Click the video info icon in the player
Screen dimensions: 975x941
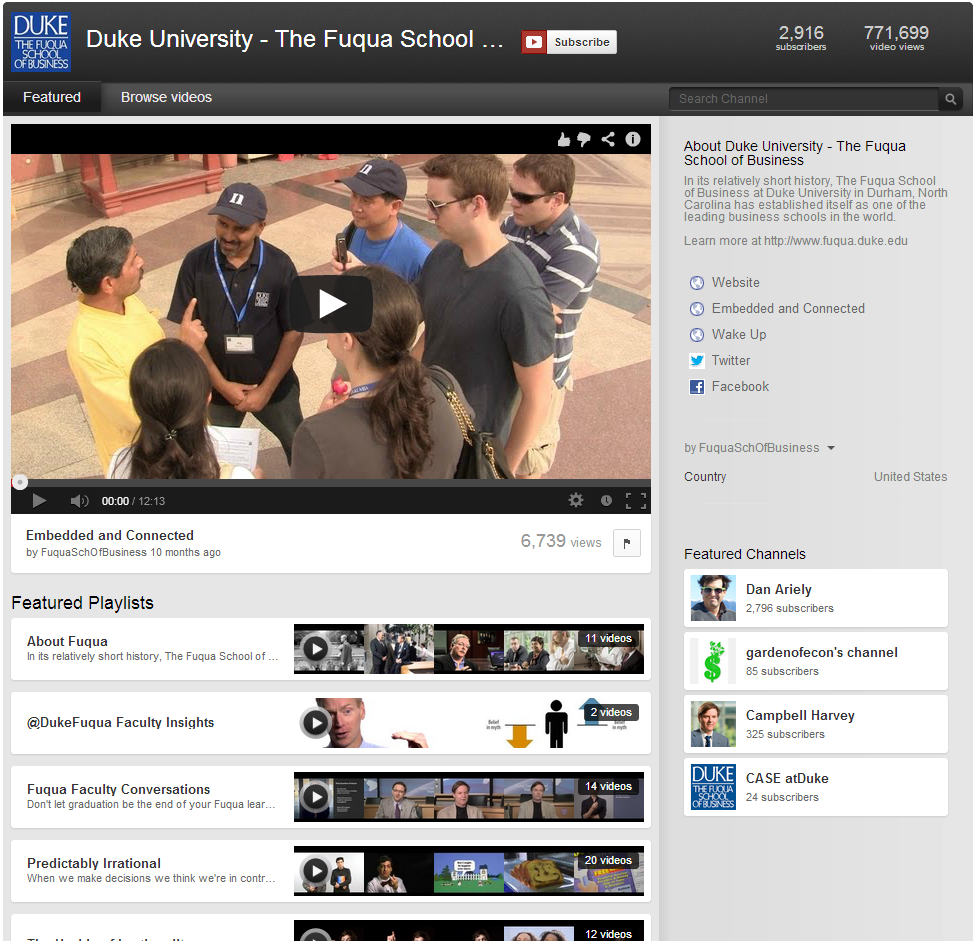(632, 140)
